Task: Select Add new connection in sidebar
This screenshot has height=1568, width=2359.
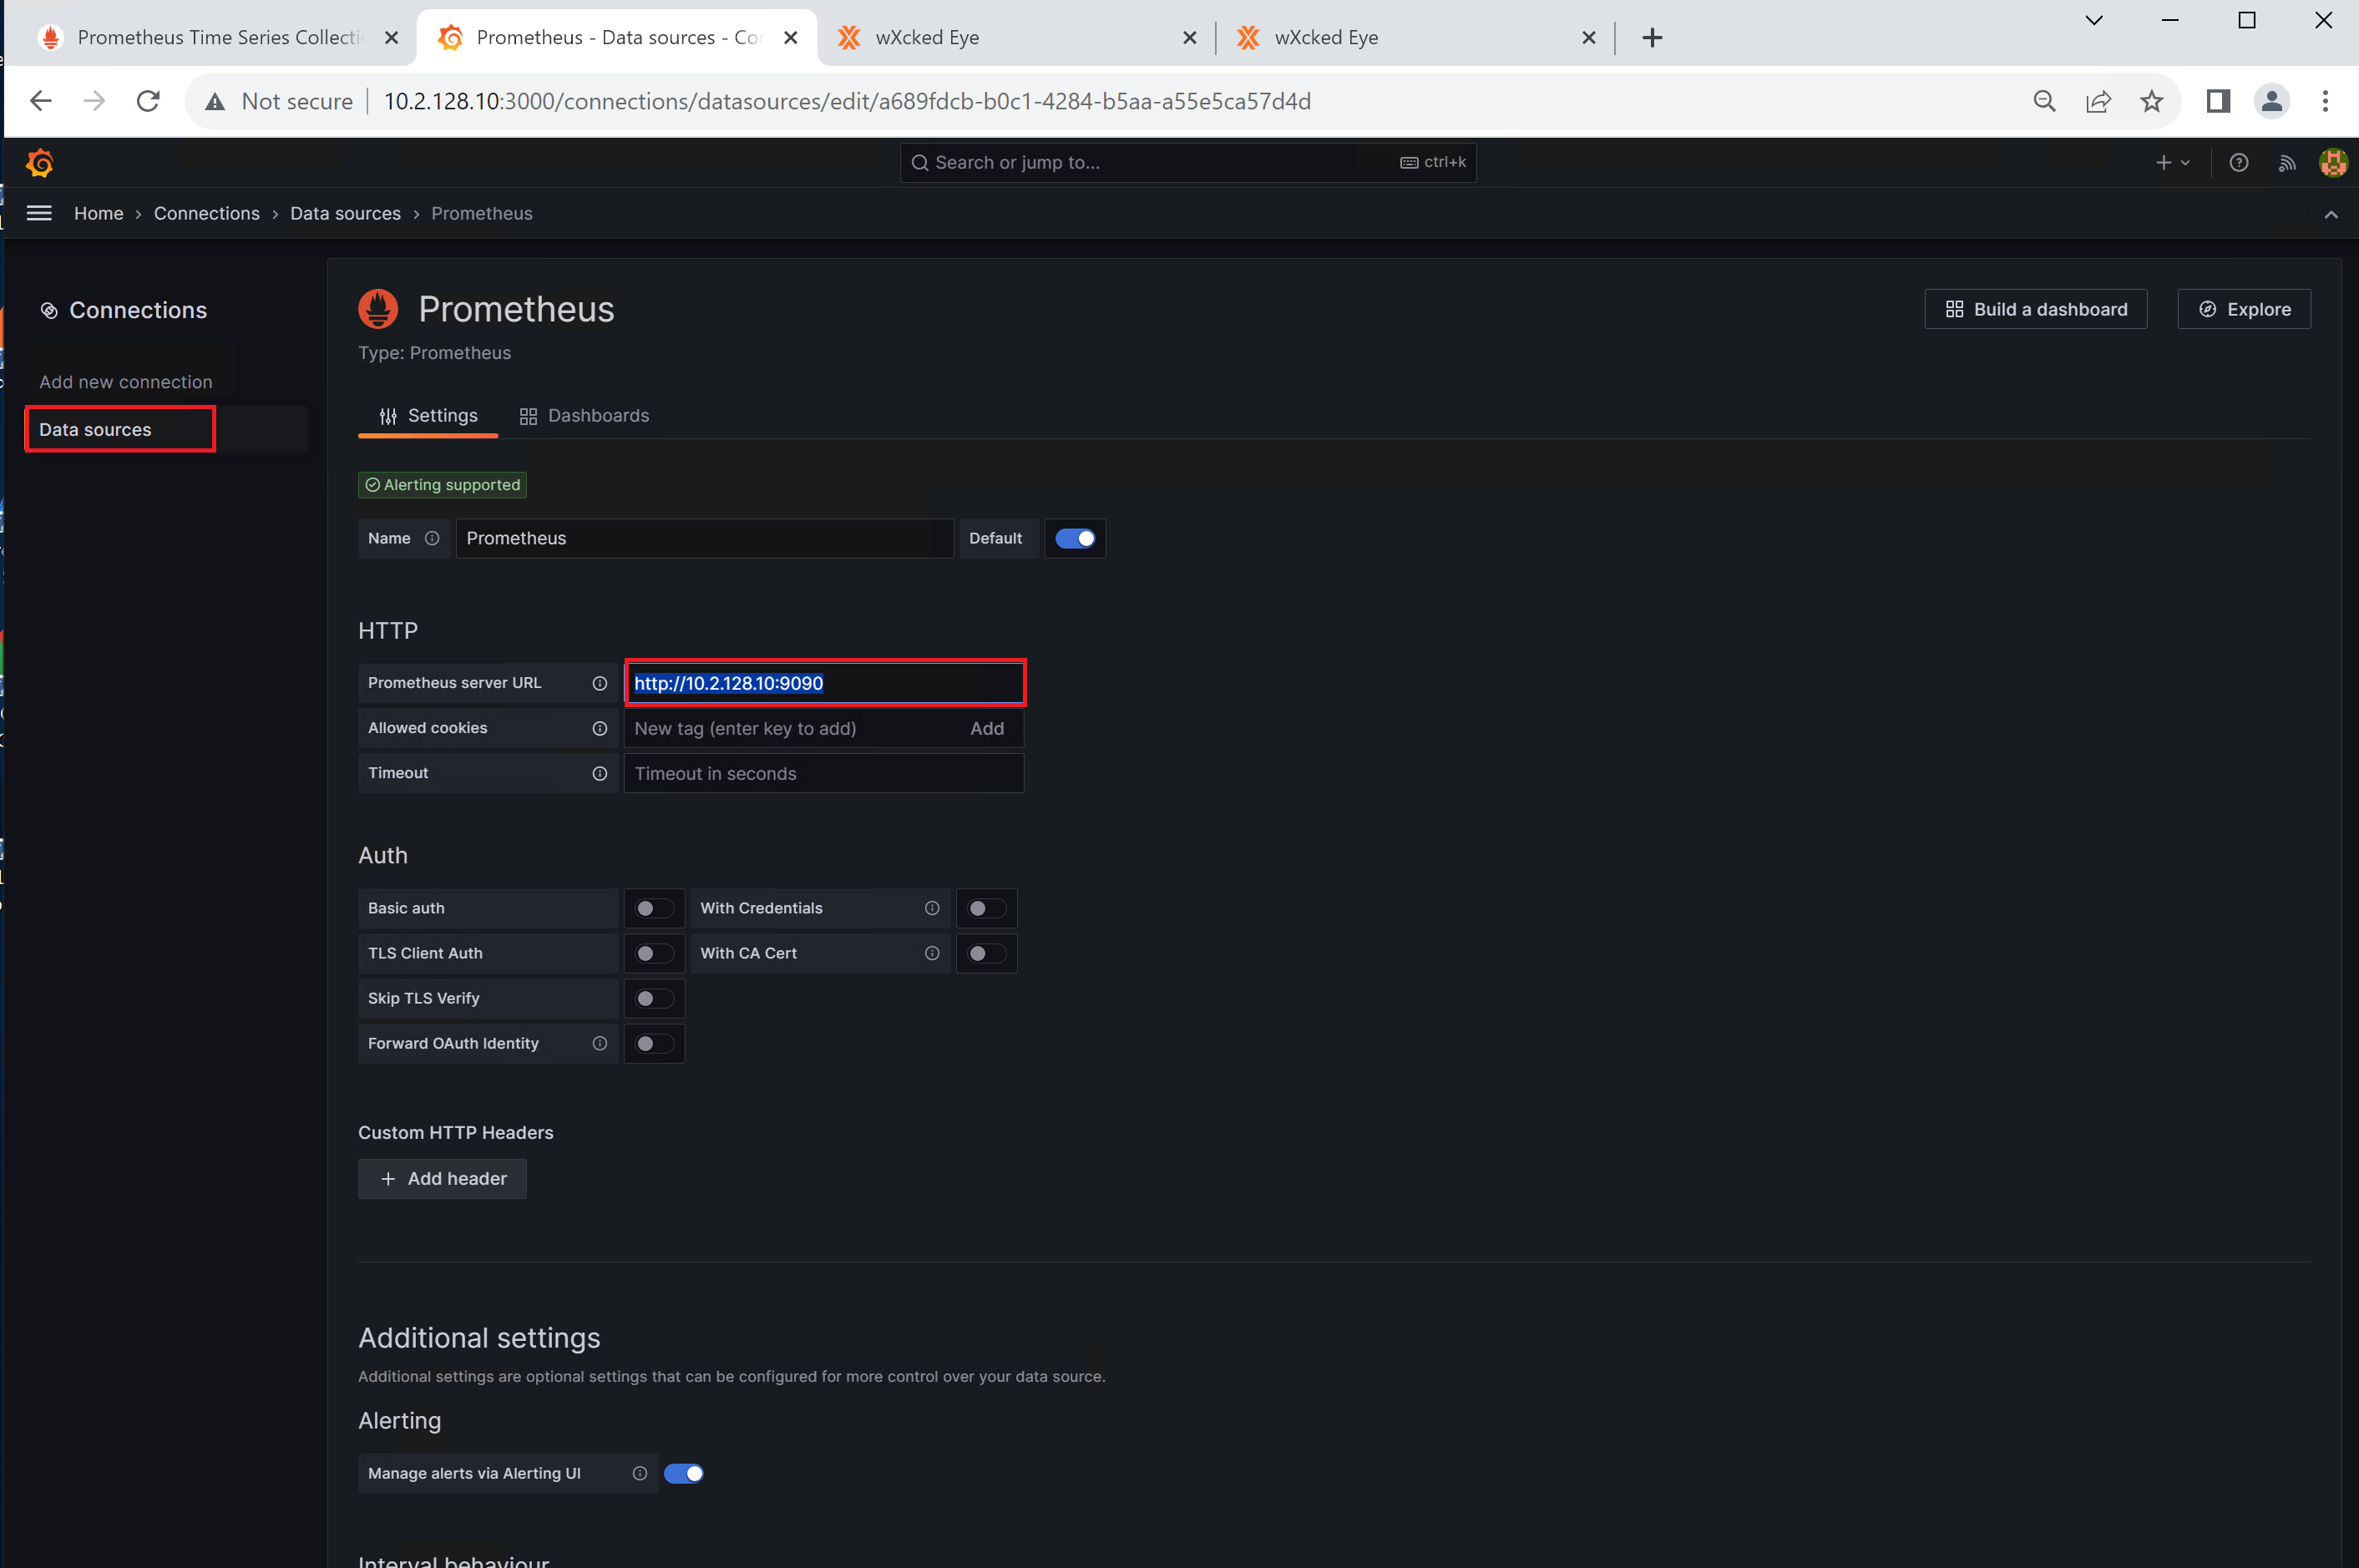Action: 126,382
